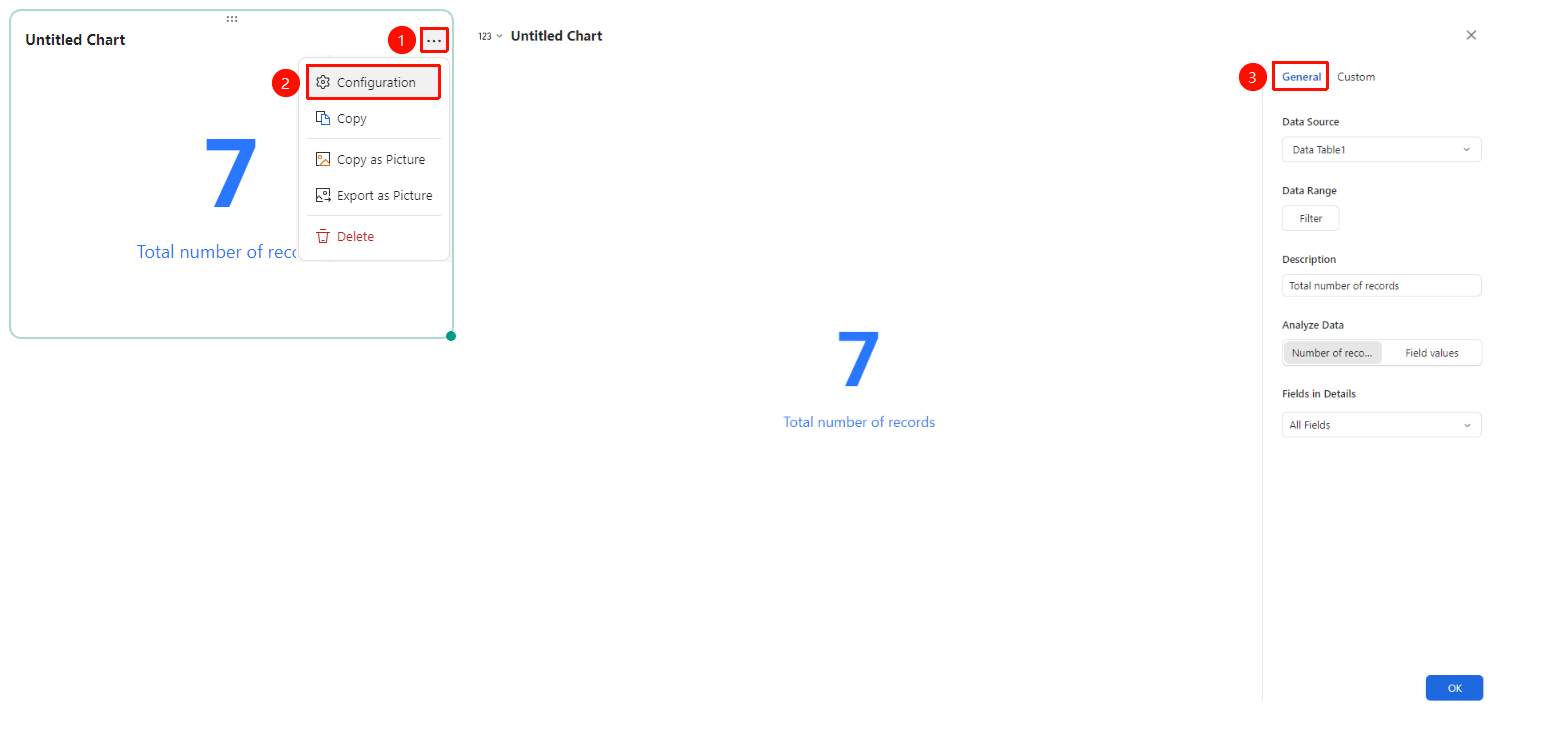1542x739 pixels.
Task: Open the chart type chevron beside 123
Action: click(x=500, y=36)
